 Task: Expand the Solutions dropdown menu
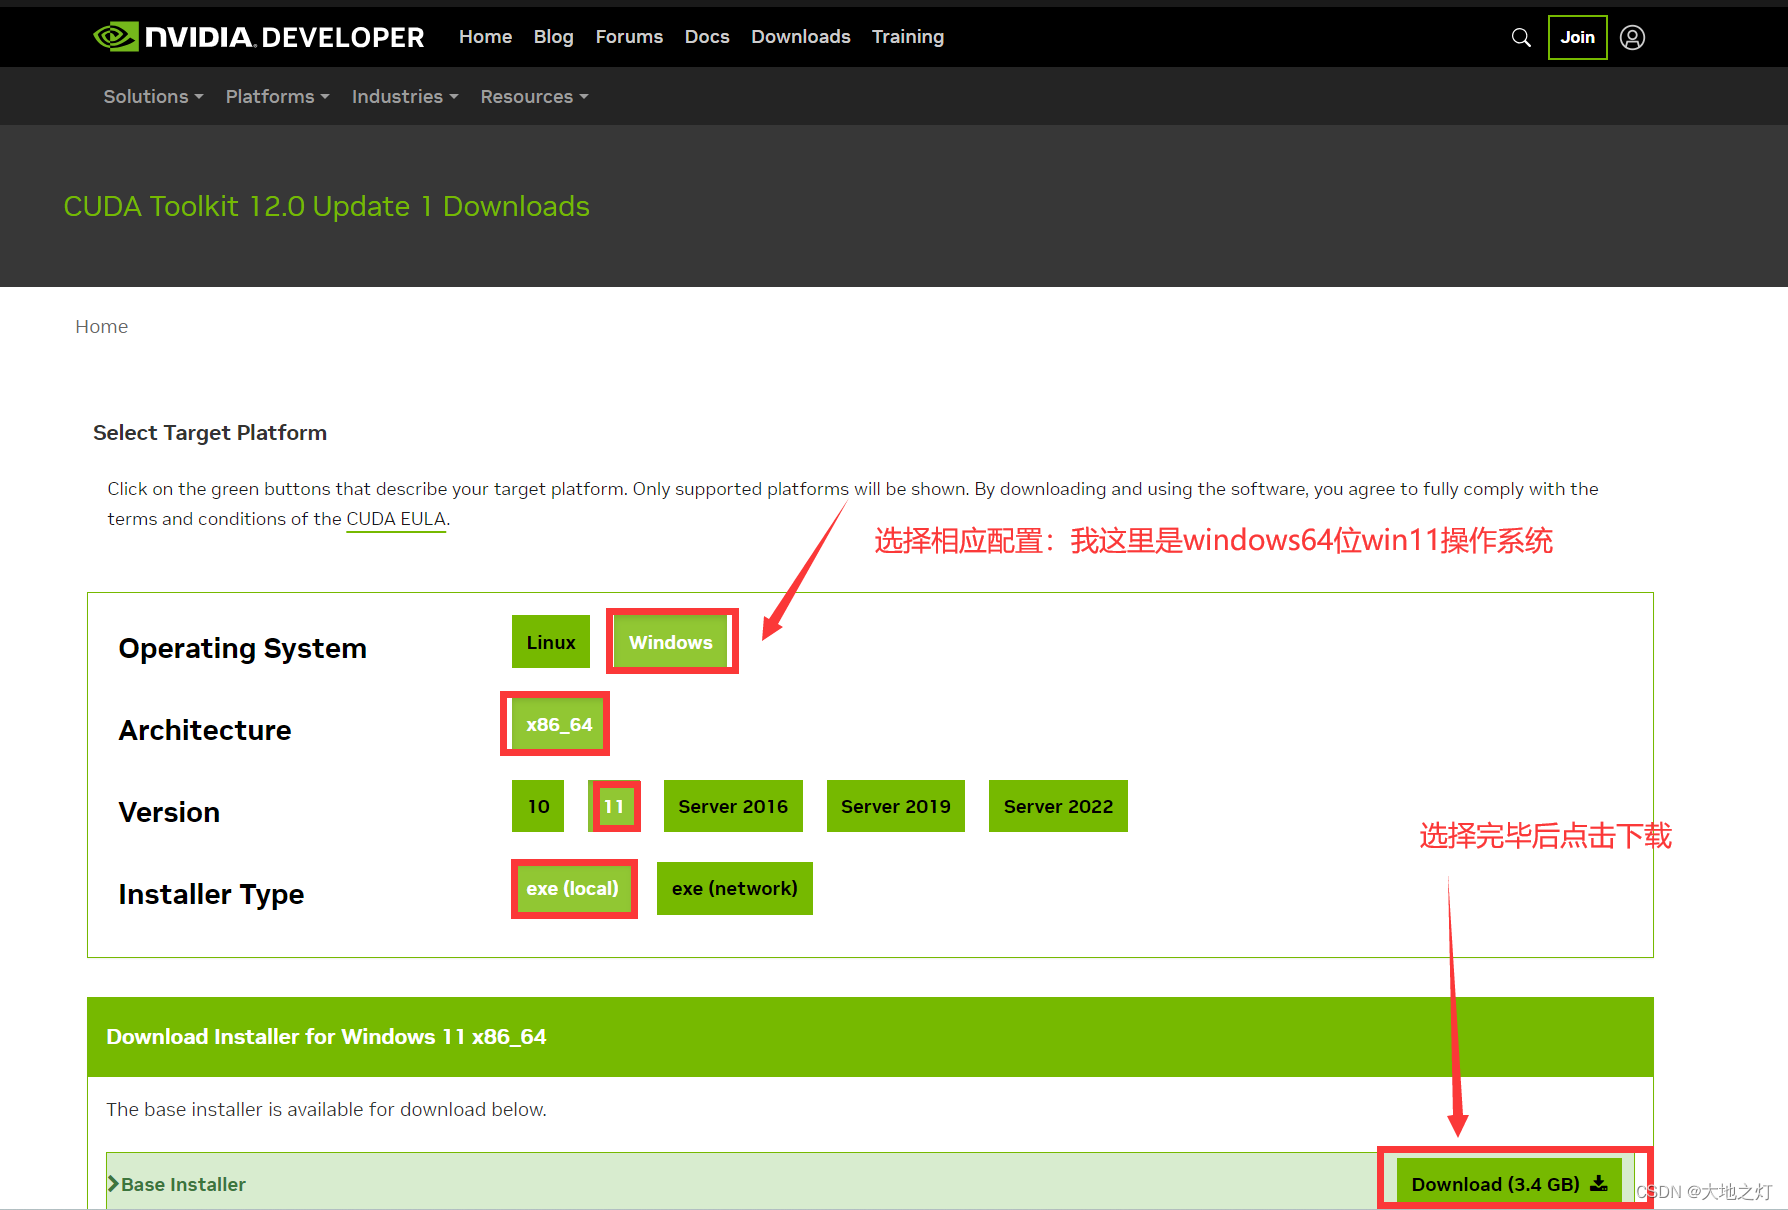tap(153, 97)
